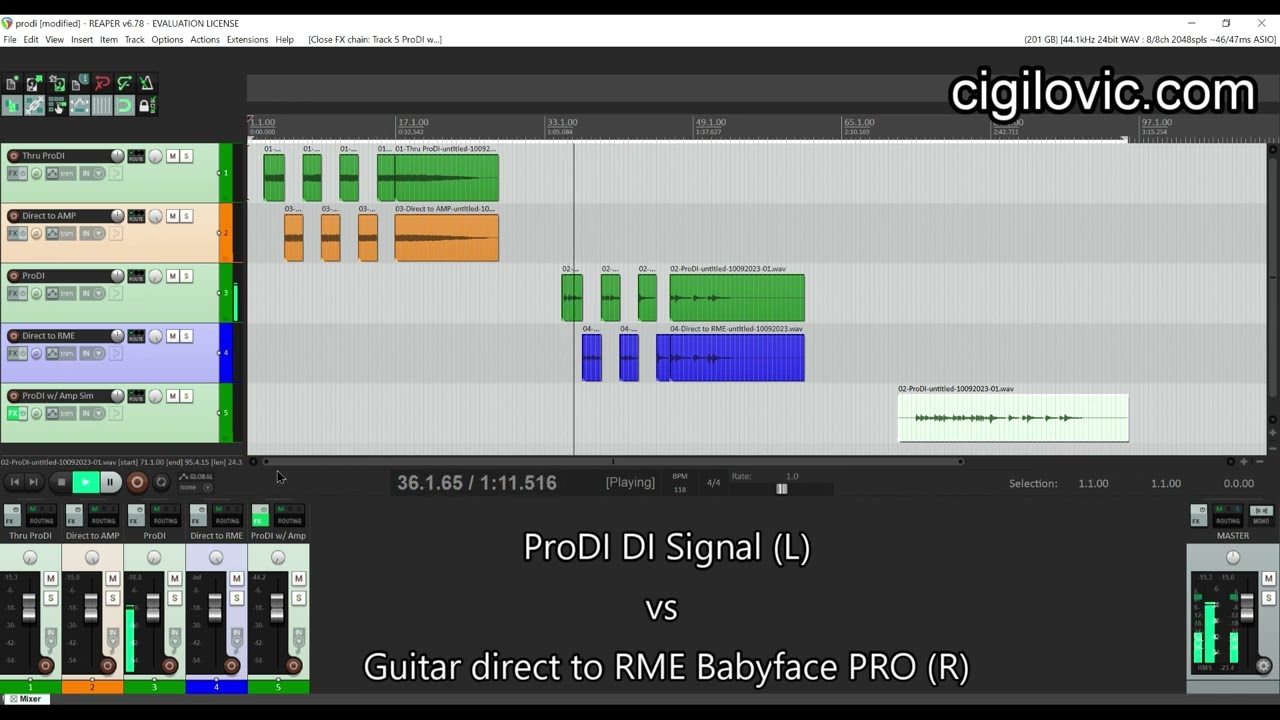Solo the Direct to AMP track
1280x720 pixels.
tap(186, 216)
